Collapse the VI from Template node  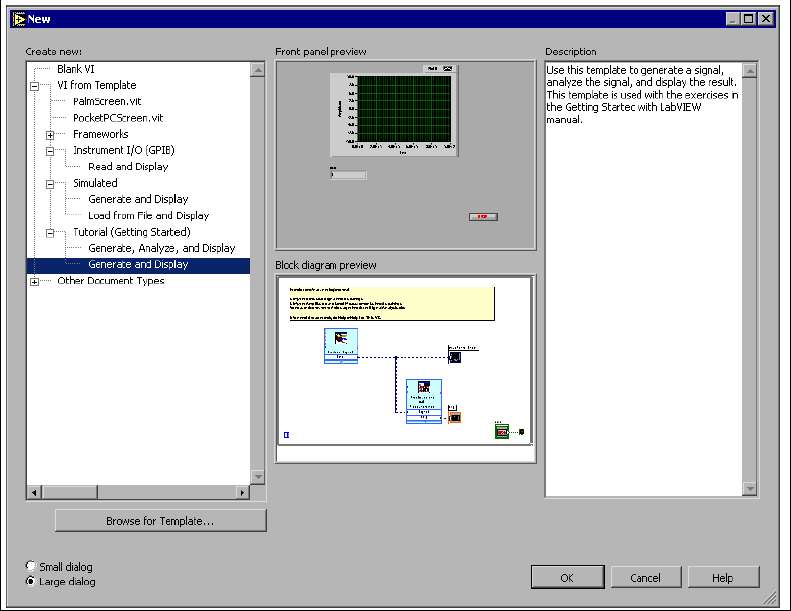point(34,86)
